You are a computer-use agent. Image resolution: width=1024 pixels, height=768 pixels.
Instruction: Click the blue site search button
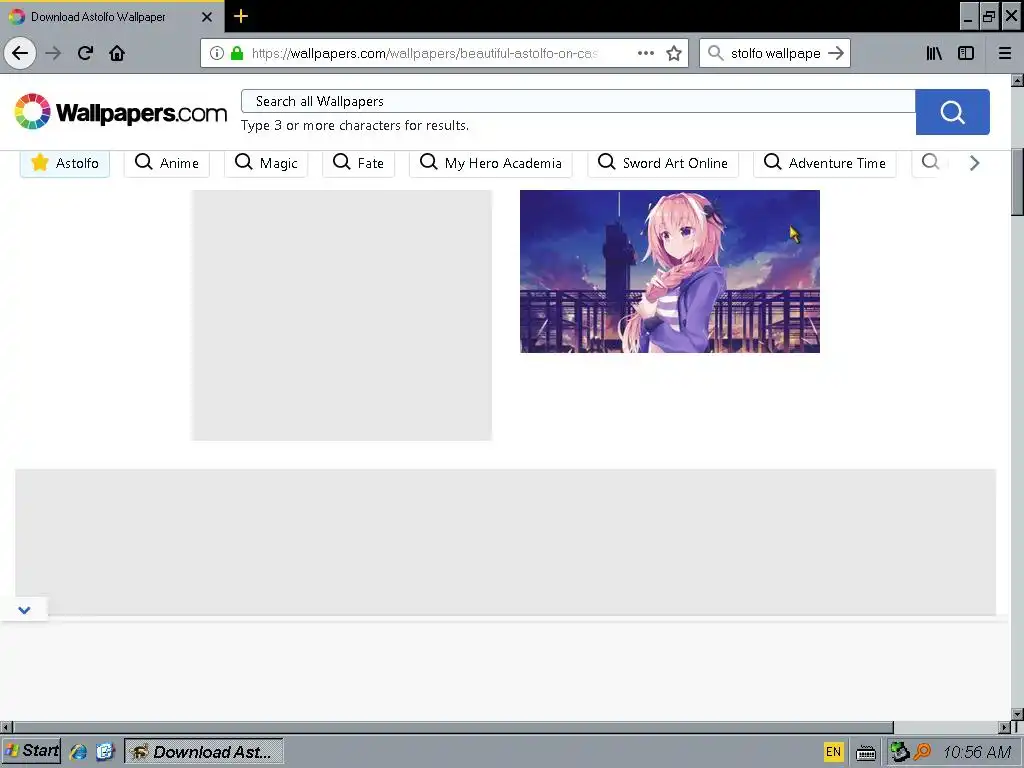pyautogui.click(x=952, y=112)
